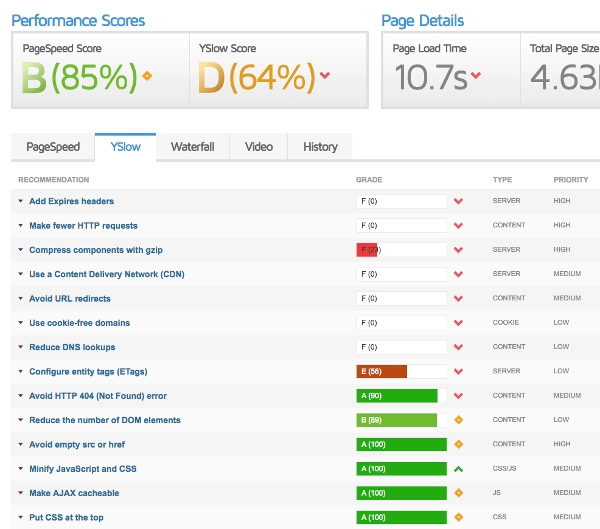The width and height of the screenshot is (600, 529).
Task: Expand the Avoid HTTP 404 error arrow
Action: coord(21,396)
